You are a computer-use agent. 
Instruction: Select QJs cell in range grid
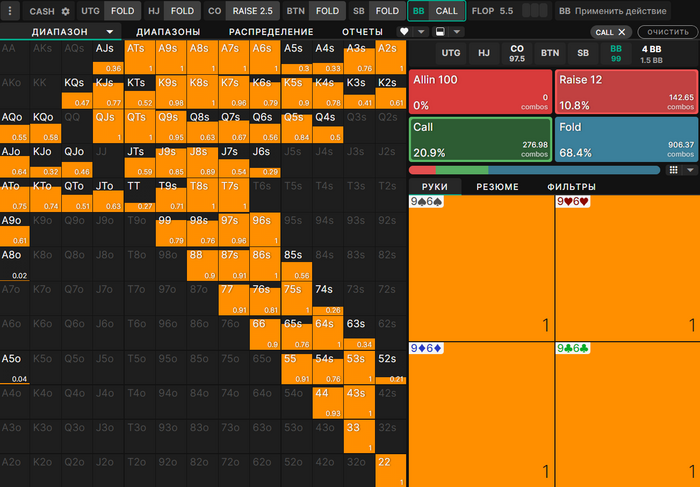[x=108, y=126]
